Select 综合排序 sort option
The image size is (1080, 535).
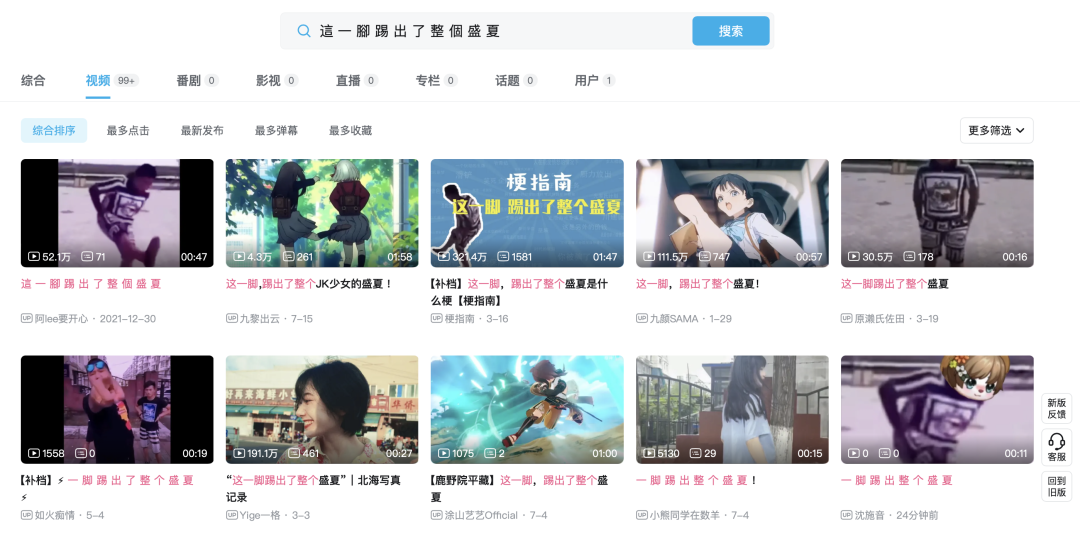click(x=54, y=131)
